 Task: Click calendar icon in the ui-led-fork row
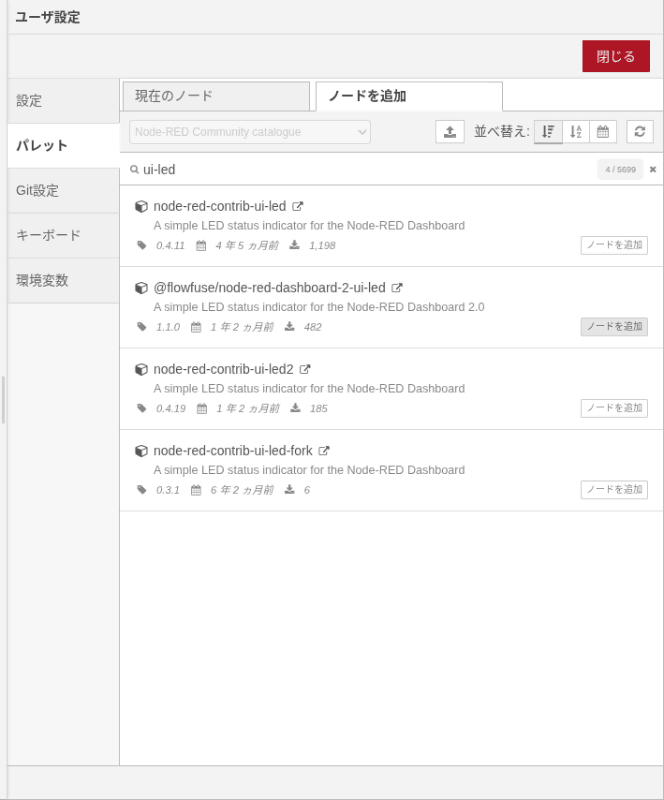tap(196, 490)
